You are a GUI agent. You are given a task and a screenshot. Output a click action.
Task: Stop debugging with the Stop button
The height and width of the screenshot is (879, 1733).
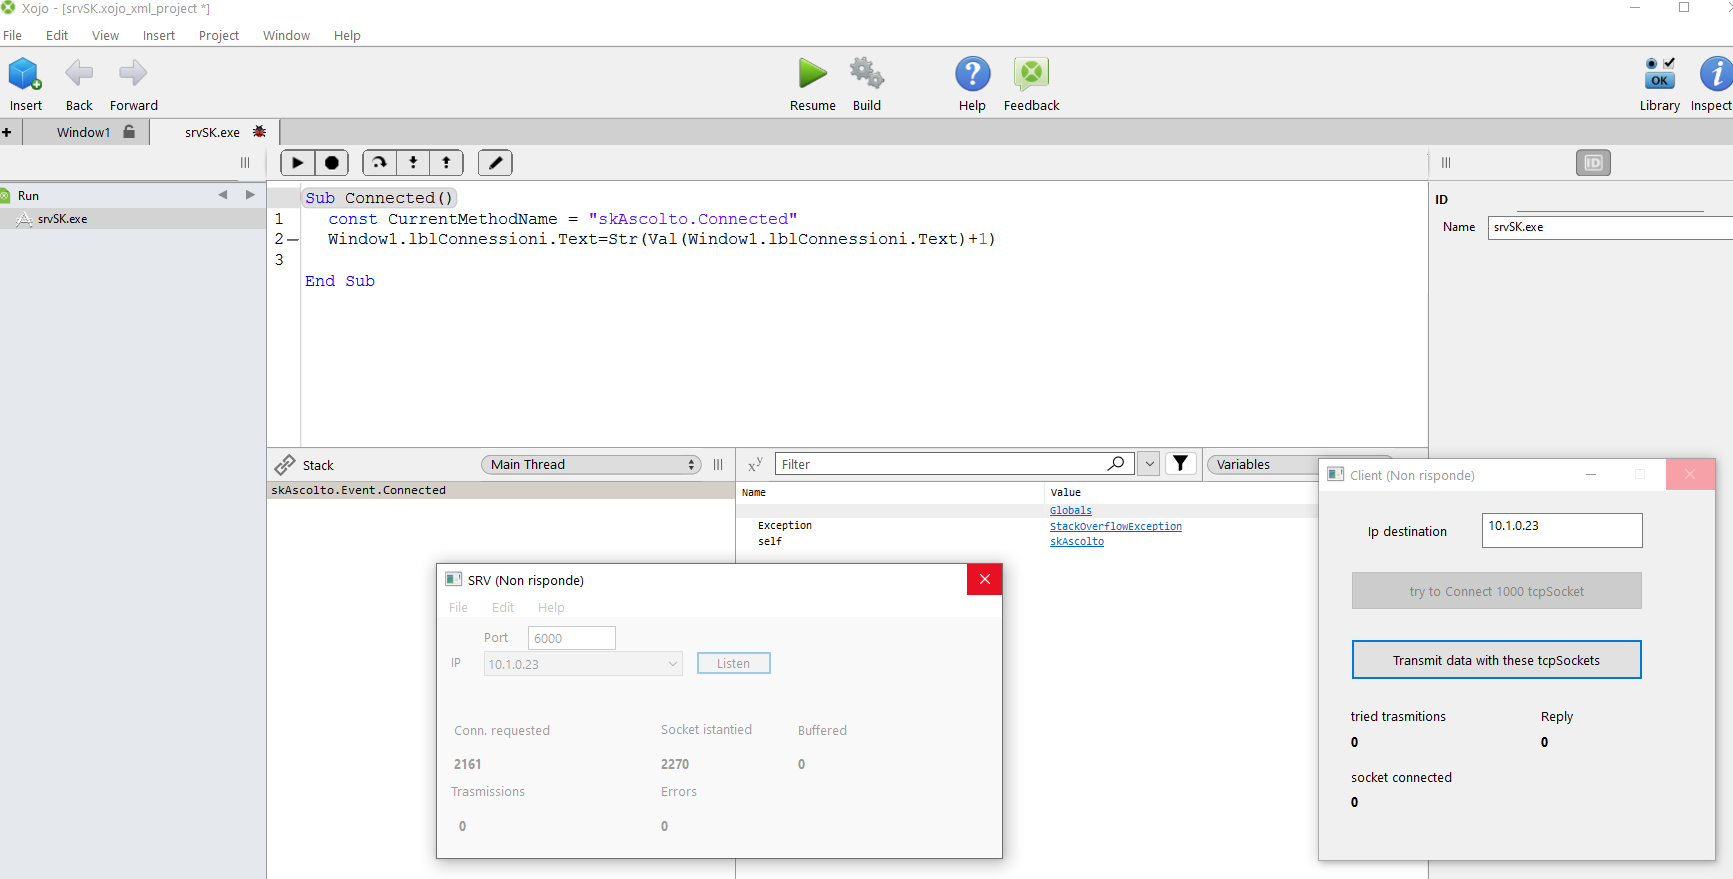pos(332,163)
